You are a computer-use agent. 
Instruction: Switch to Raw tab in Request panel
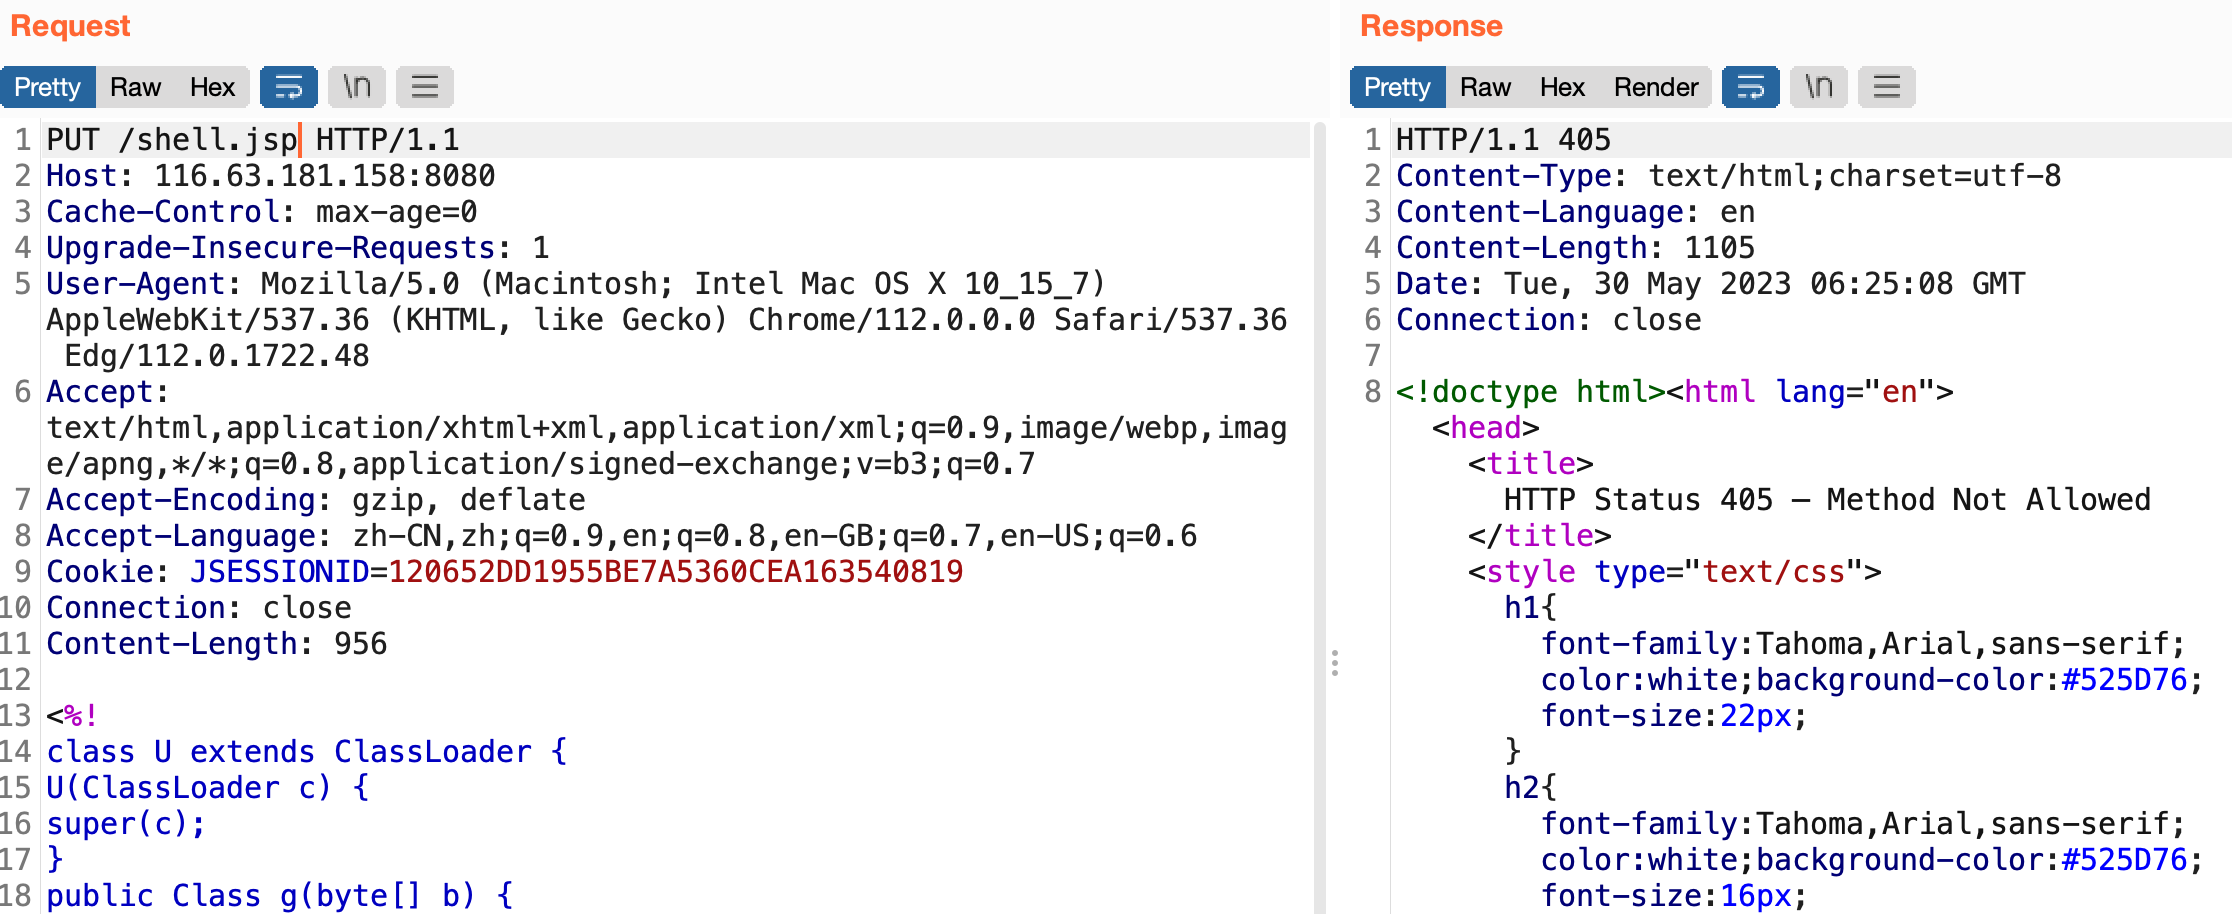[135, 87]
